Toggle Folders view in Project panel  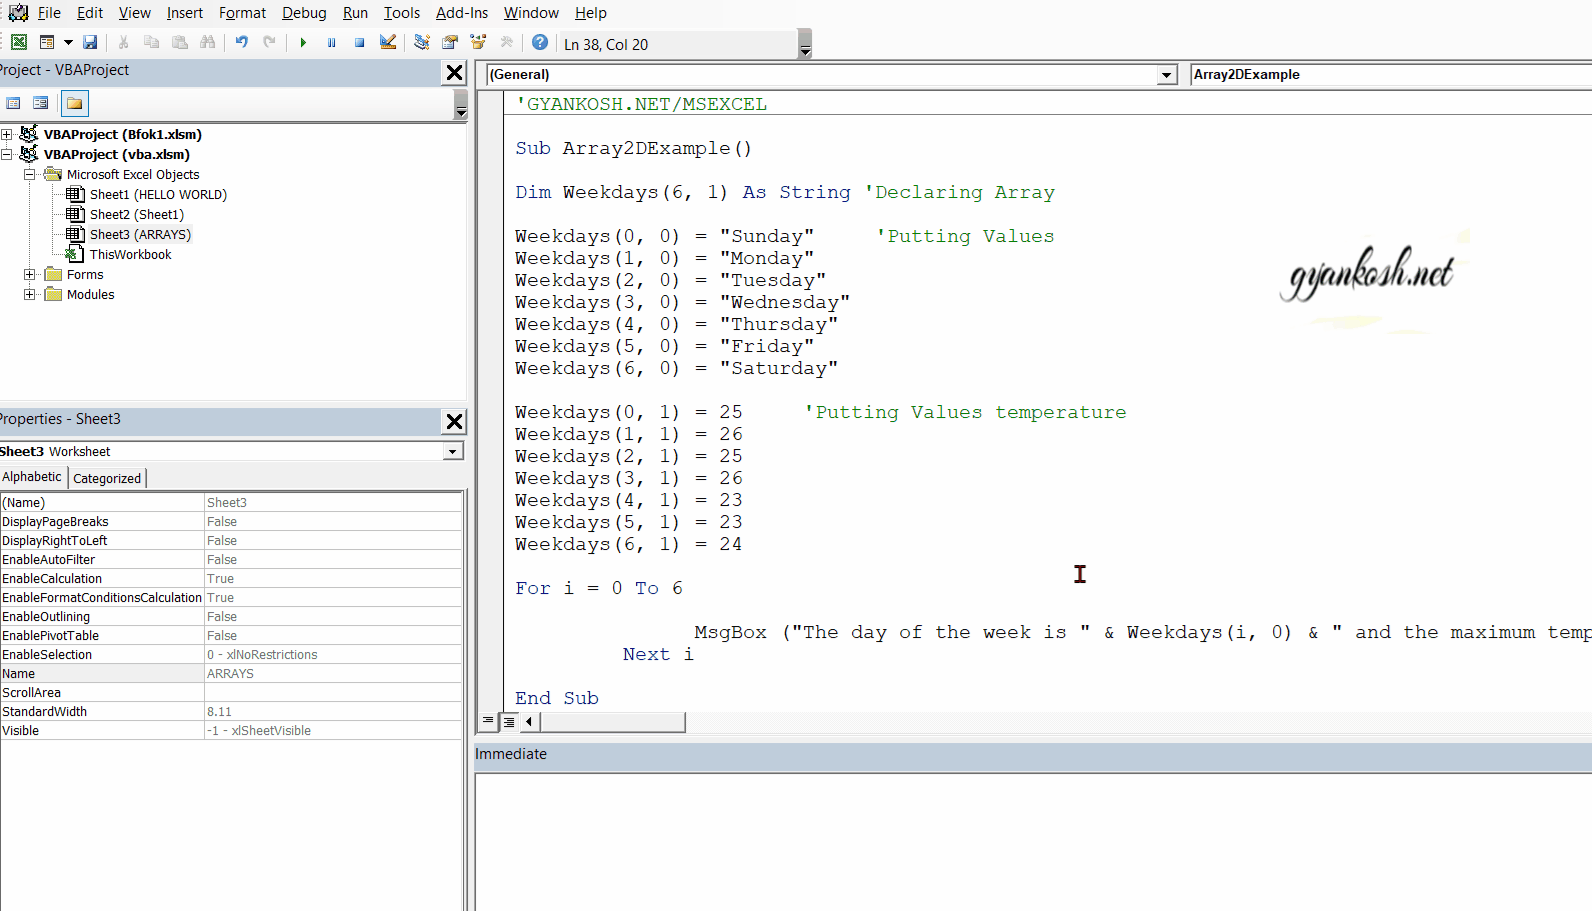75,103
